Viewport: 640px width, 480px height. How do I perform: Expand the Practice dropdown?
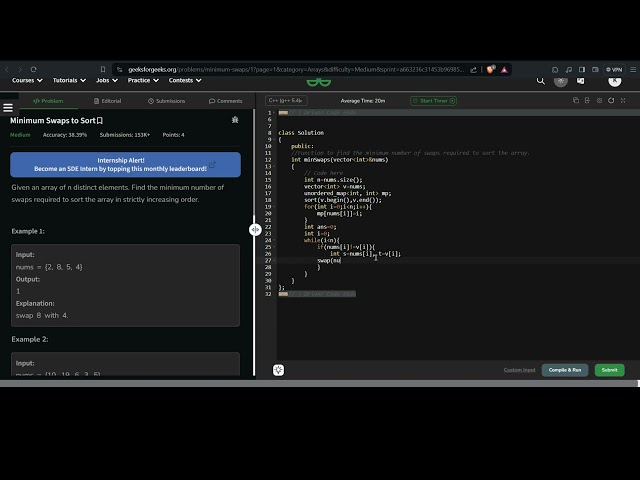coord(143,80)
